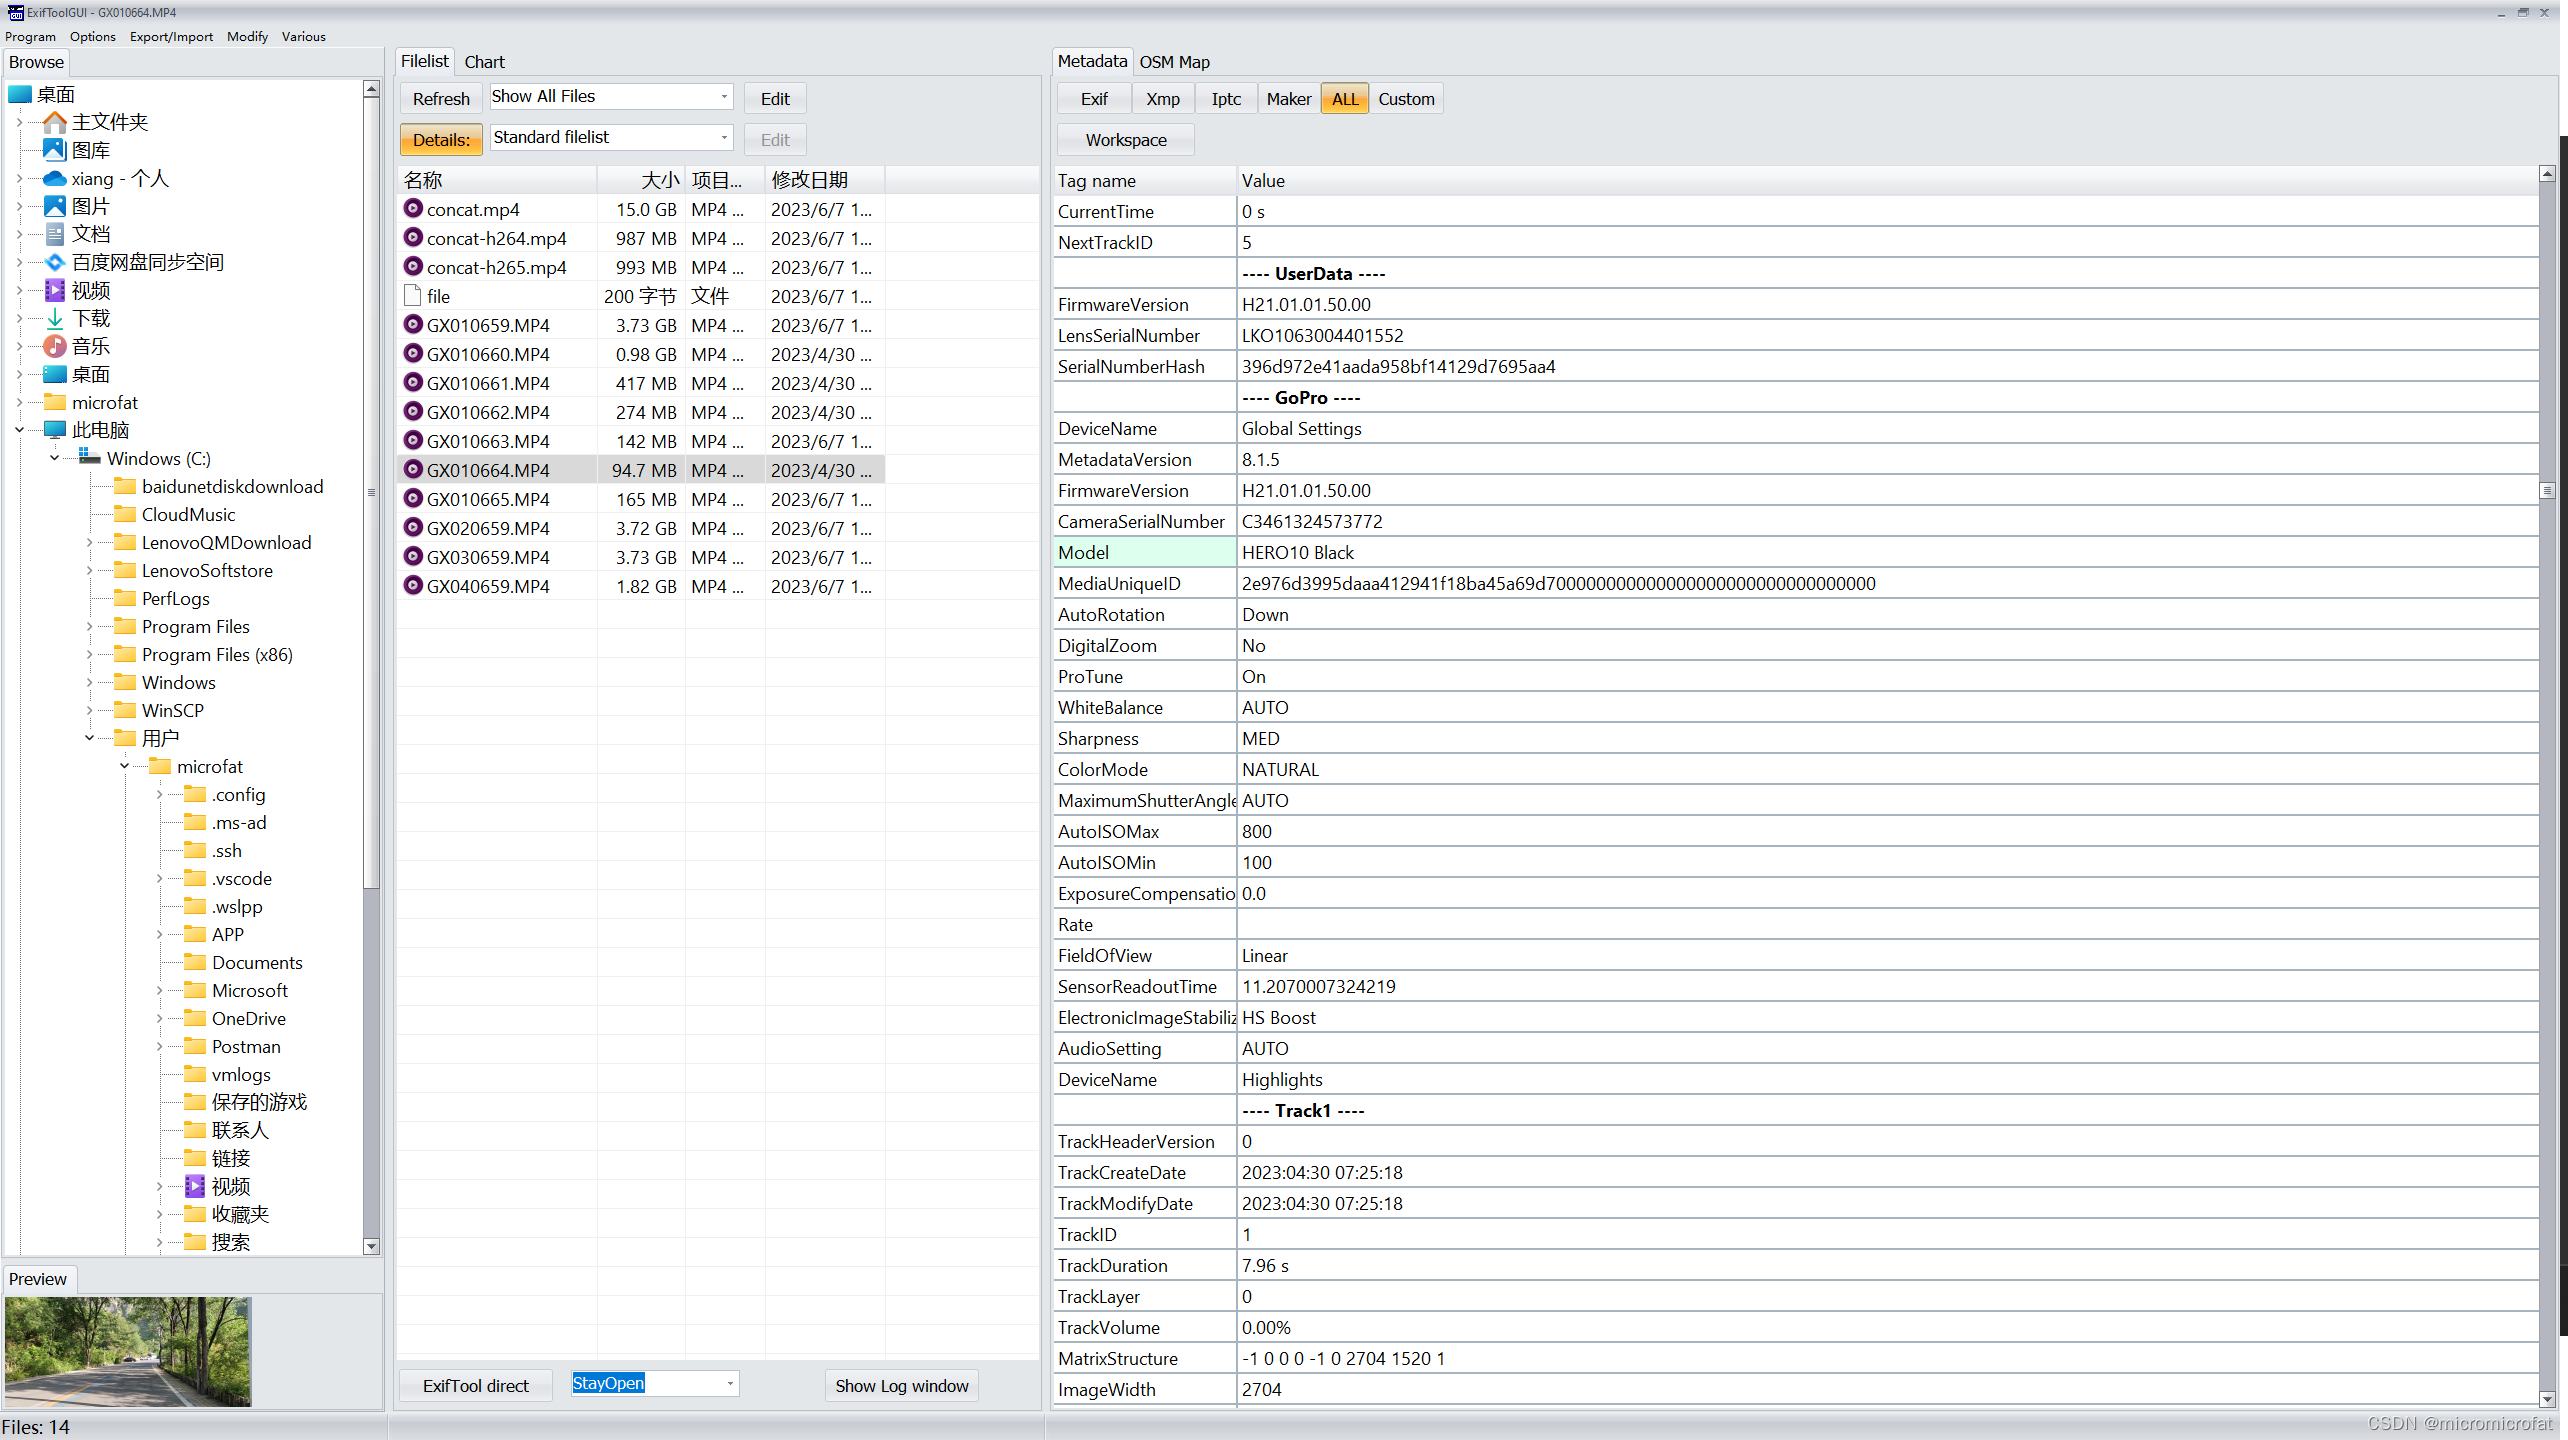The width and height of the screenshot is (2568, 1440).
Task: Select the home folder icon 主文件夹
Action: point(55,122)
